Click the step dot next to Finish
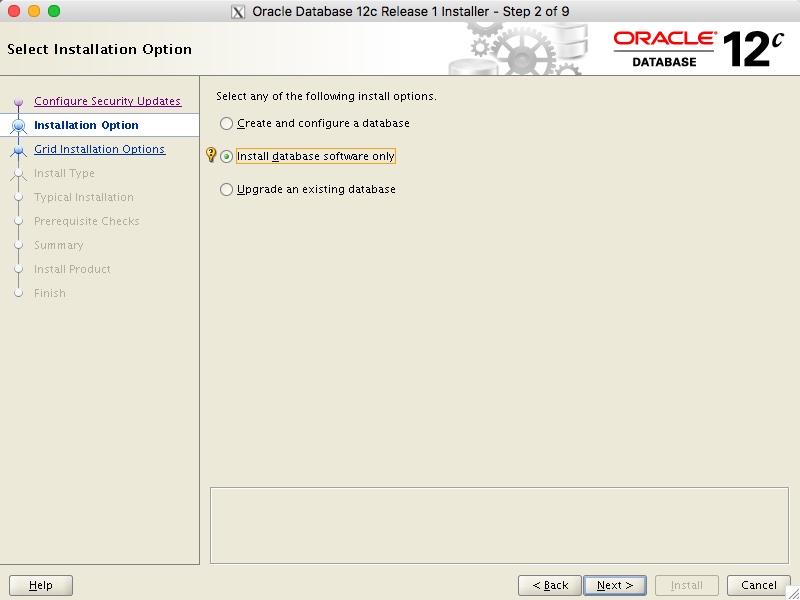The height and width of the screenshot is (600, 800). [17, 293]
